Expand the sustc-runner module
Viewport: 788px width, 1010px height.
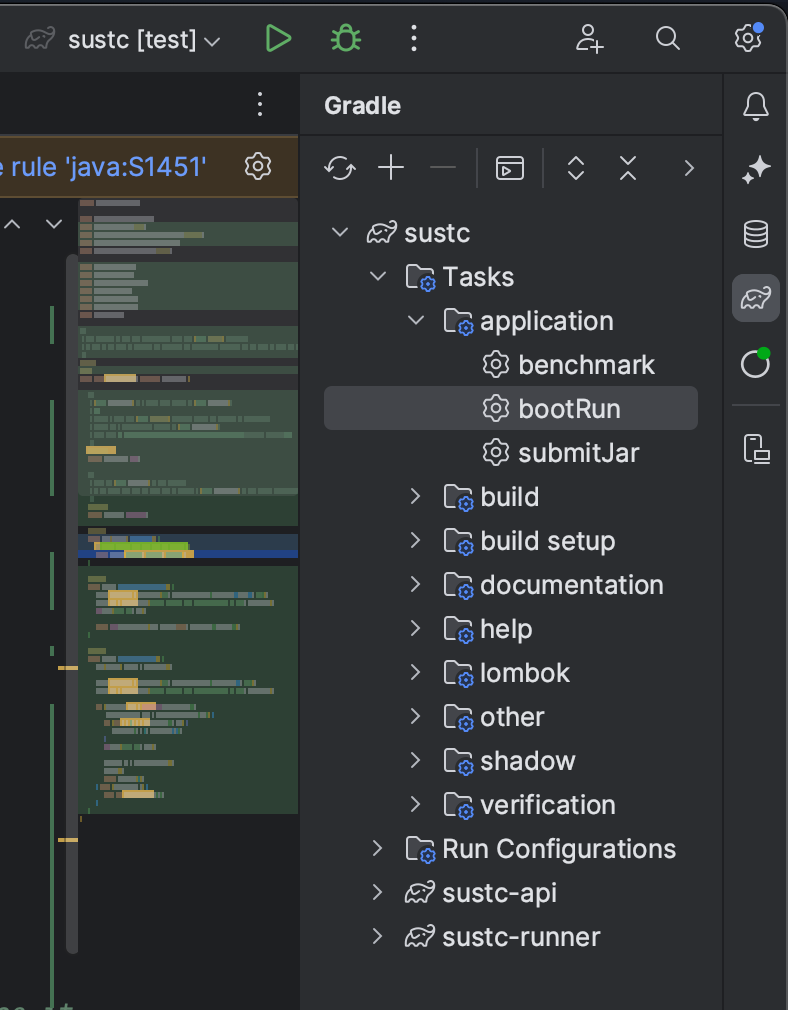click(x=378, y=937)
